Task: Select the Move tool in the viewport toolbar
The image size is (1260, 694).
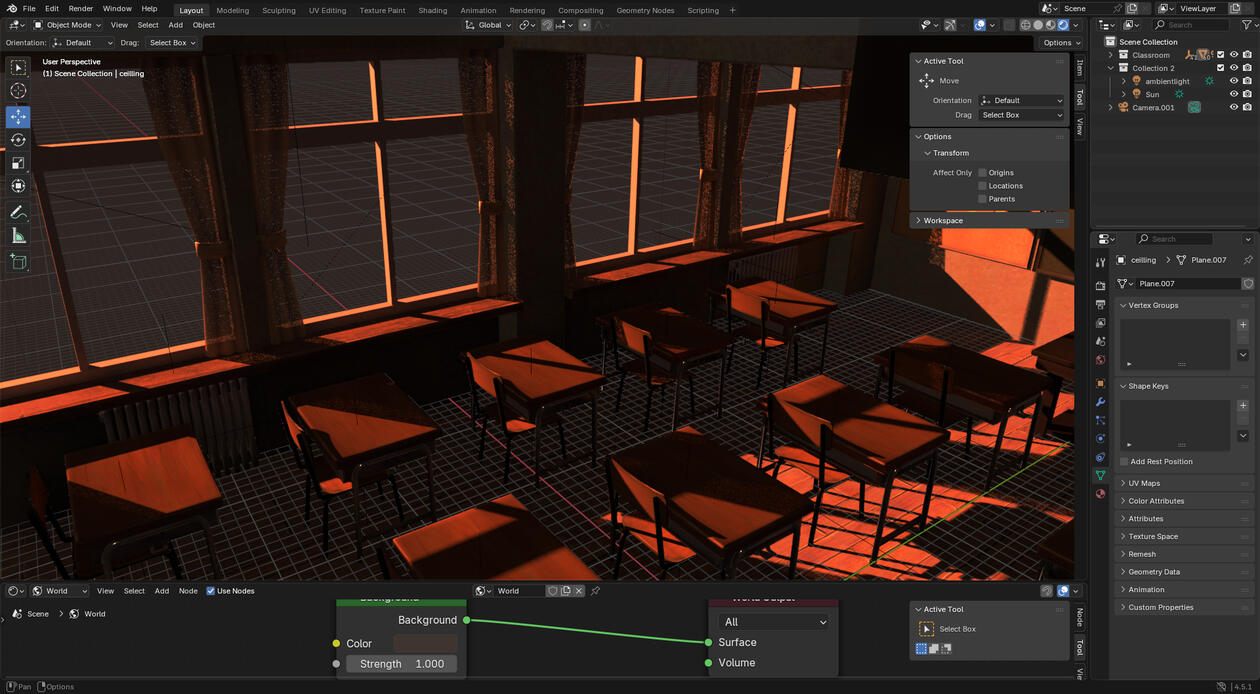Action: [18, 116]
